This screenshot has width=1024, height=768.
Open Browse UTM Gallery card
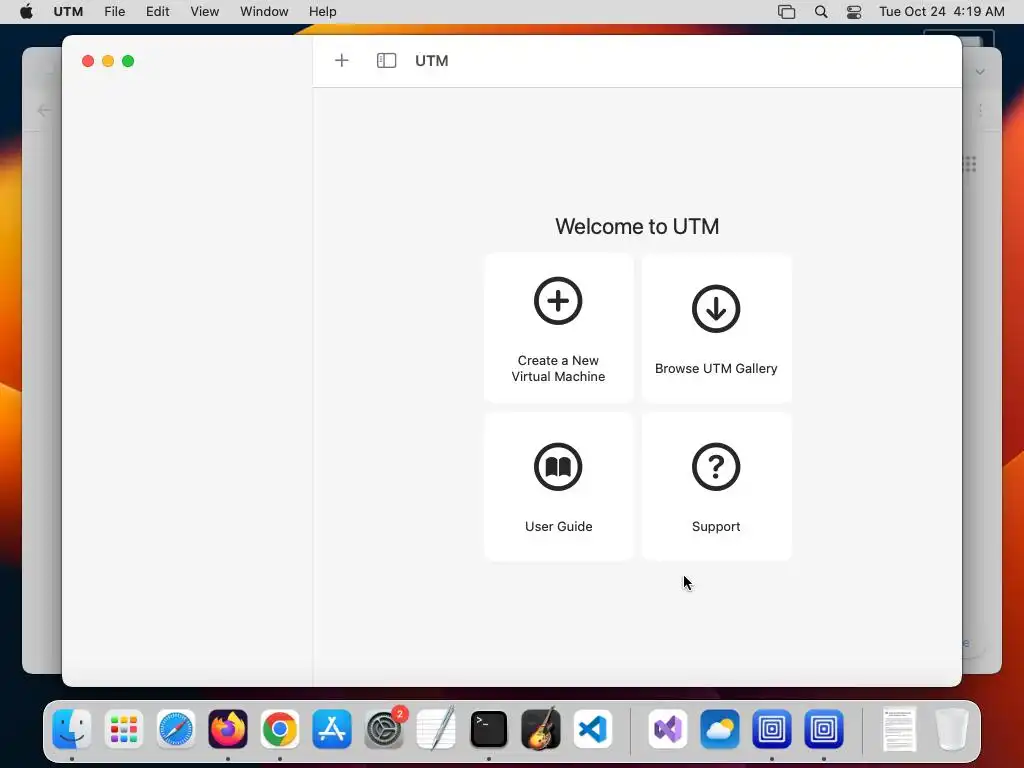pyautogui.click(x=716, y=328)
